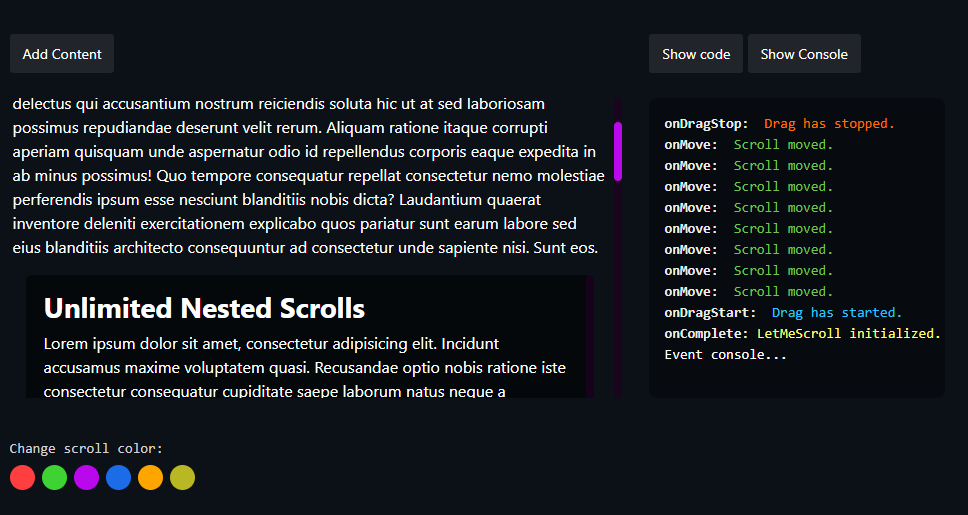Click the paragraph starting "delectus qui accusantium"
The width and height of the screenshot is (968, 515).
click(x=308, y=175)
